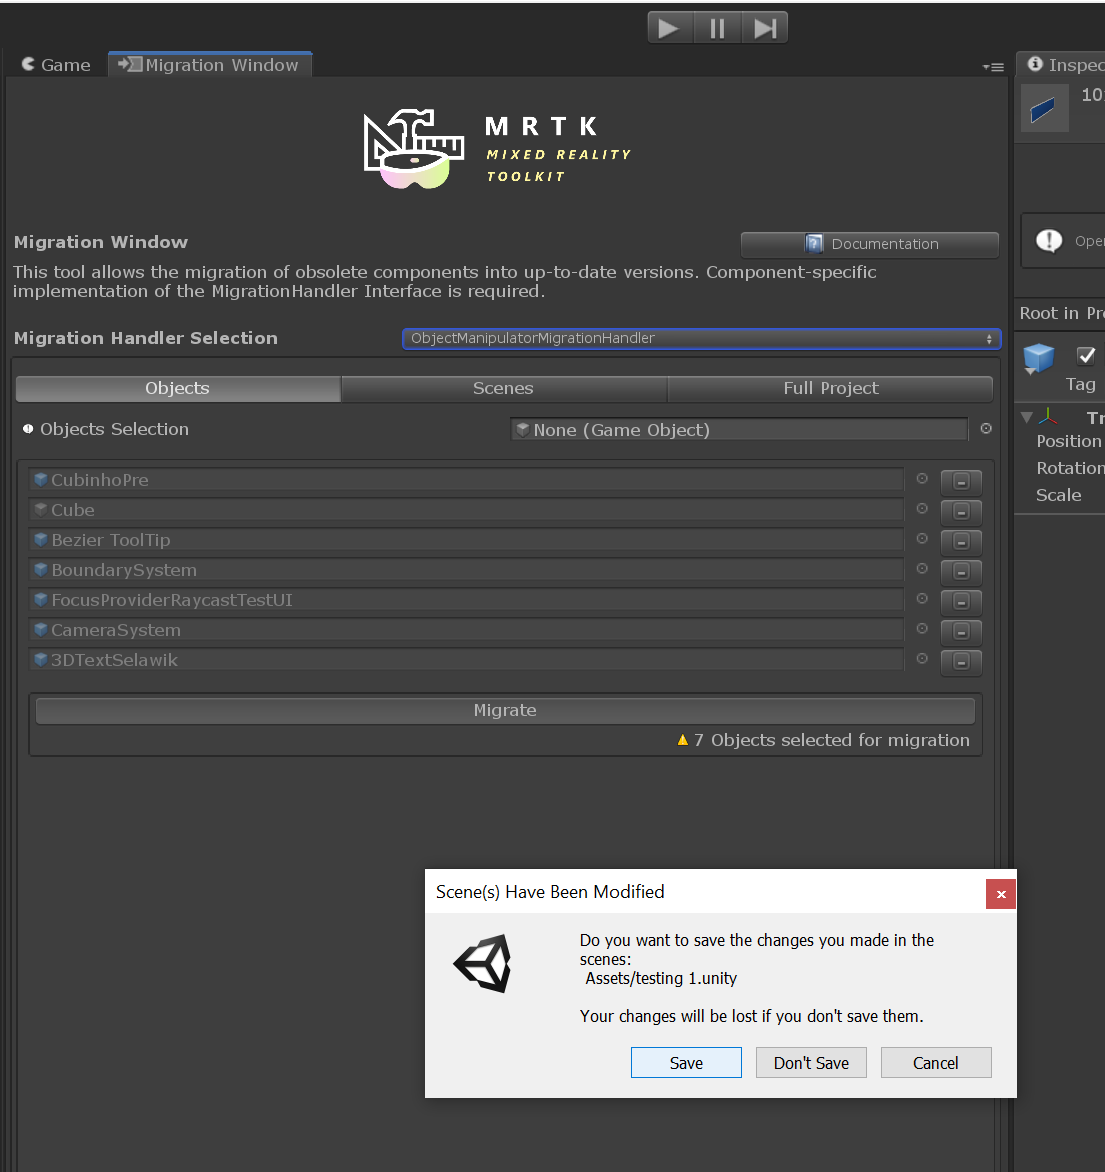Switch to the Scenes tab
Screen dimensions: 1105x1172
(x=503, y=388)
